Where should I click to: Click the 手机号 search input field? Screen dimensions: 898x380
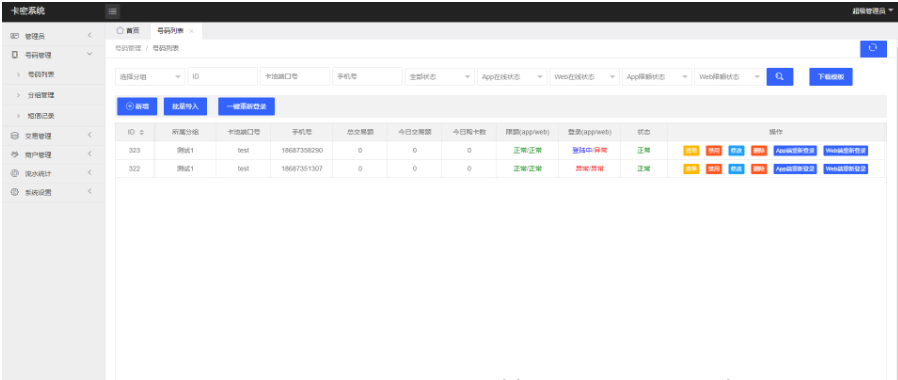click(367, 77)
